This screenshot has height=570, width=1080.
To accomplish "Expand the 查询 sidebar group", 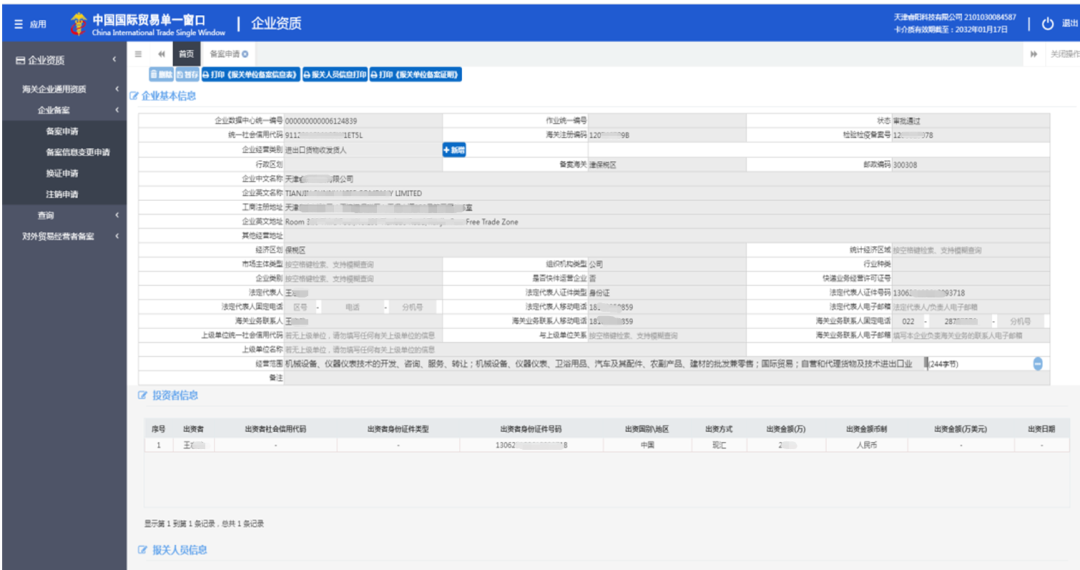I will 116,215.
